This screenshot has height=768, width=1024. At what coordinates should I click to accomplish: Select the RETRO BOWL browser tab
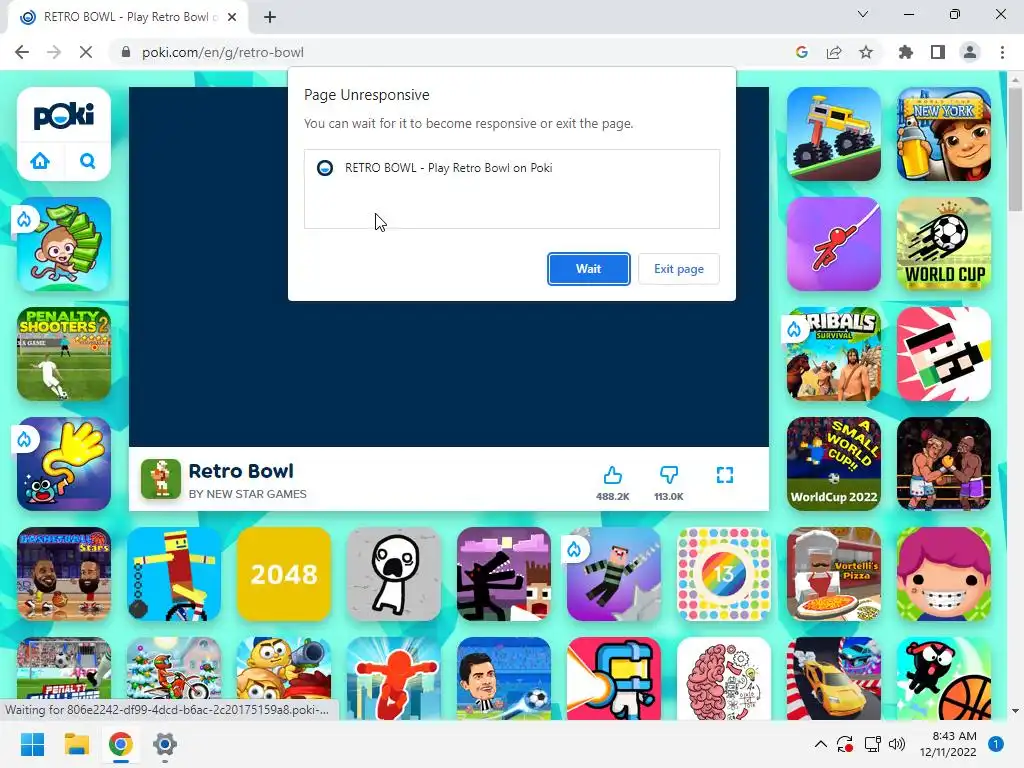coord(127,18)
